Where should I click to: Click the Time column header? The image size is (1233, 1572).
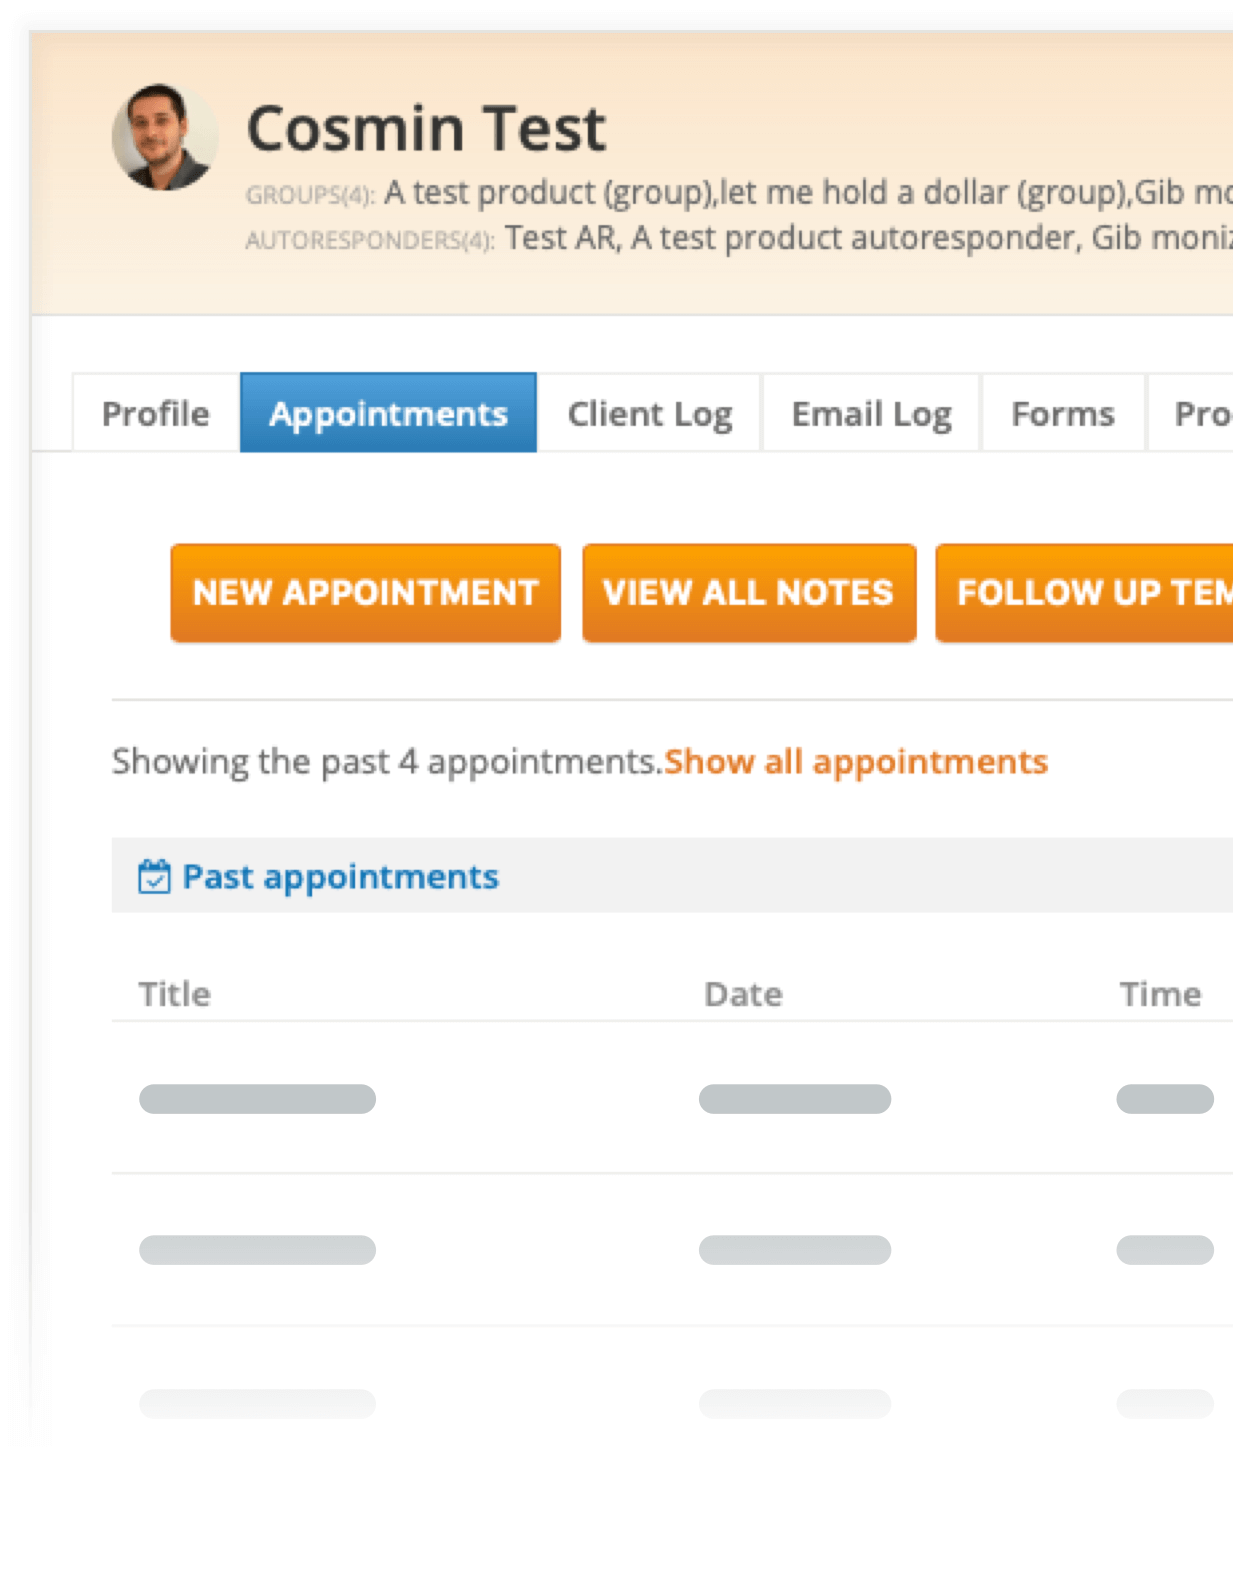pyautogui.click(x=1160, y=993)
